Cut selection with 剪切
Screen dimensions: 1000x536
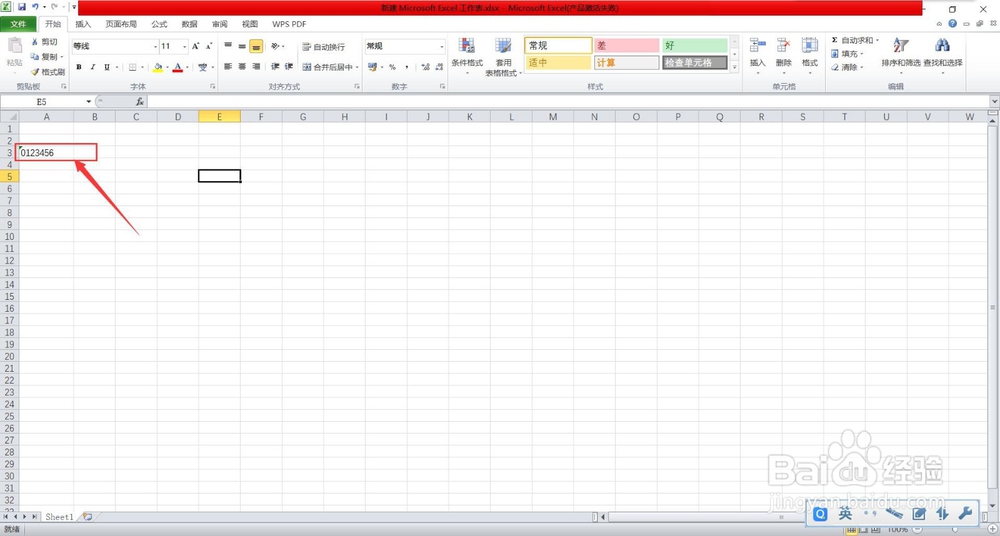click(x=44, y=41)
